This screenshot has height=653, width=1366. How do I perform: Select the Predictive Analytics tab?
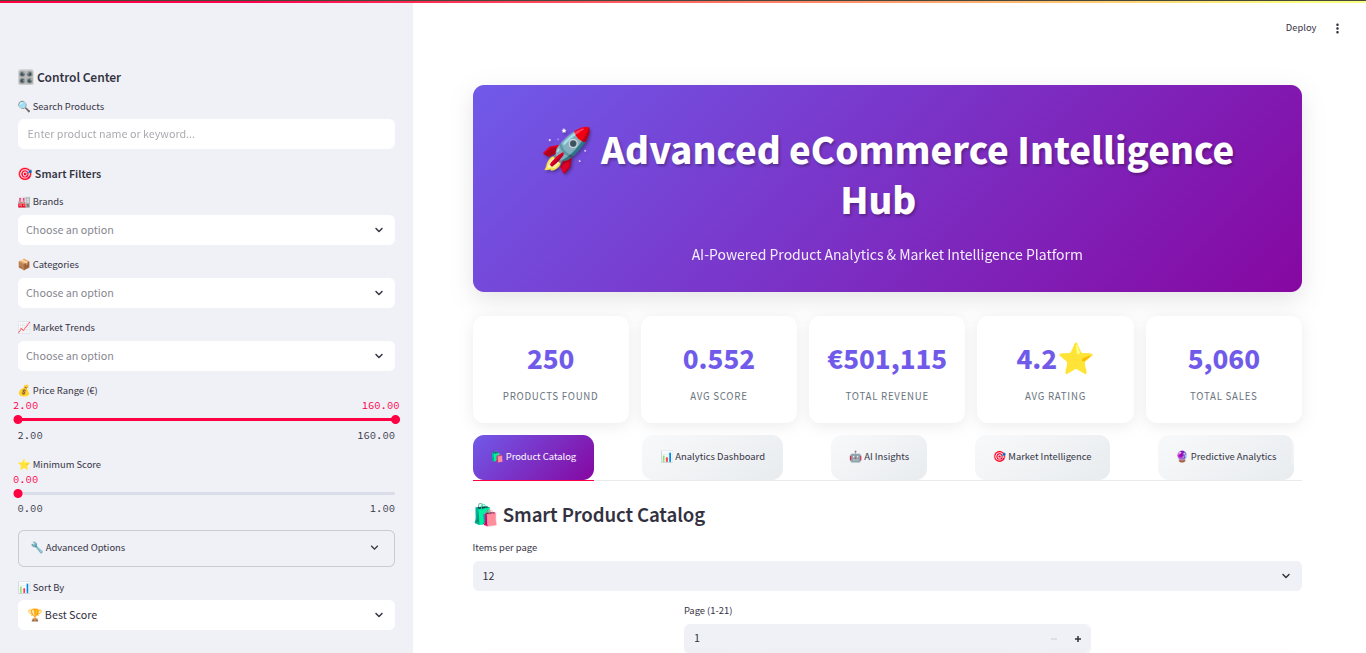coord(1226,457)
